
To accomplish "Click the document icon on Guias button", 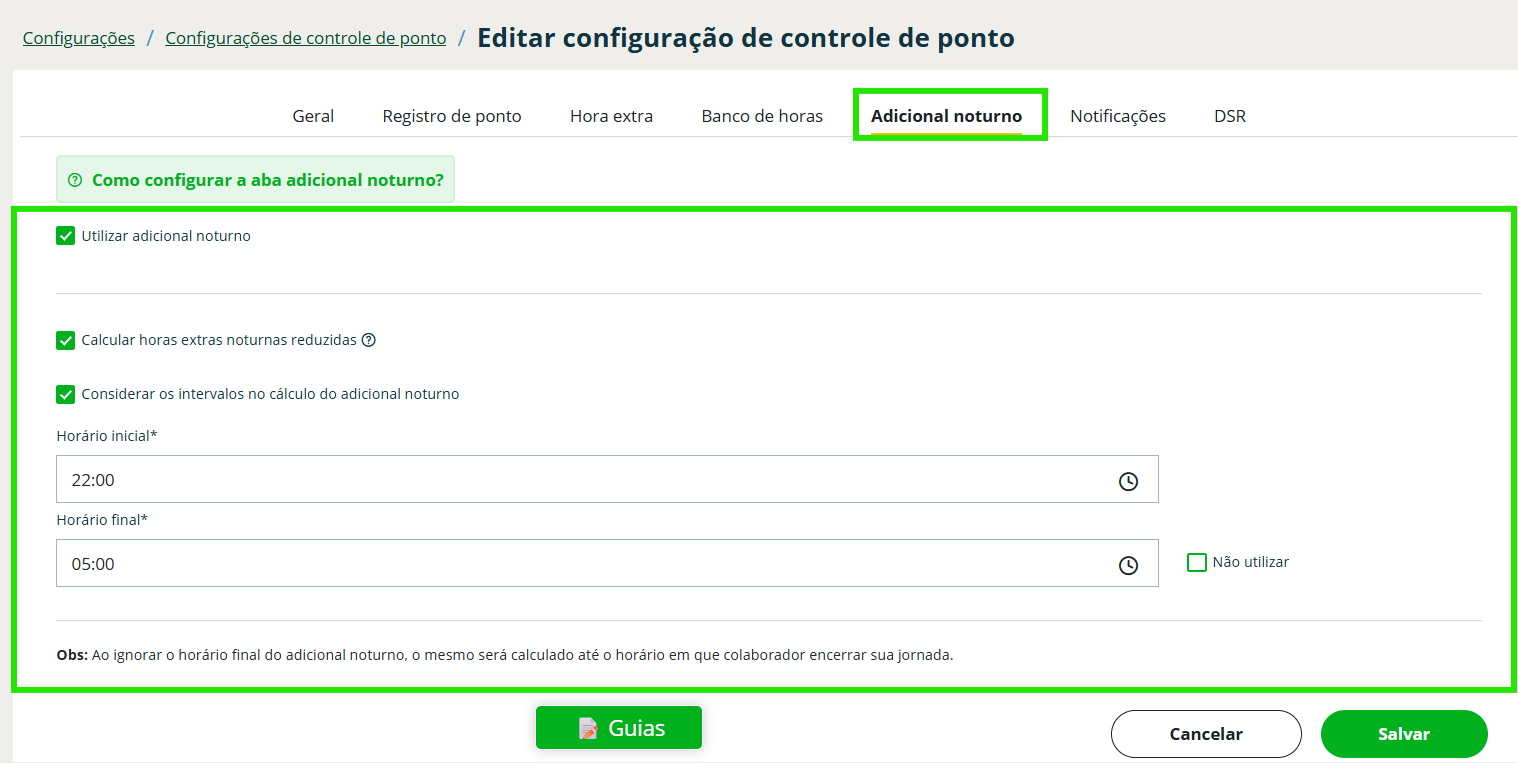I will (x=588, y=728).
